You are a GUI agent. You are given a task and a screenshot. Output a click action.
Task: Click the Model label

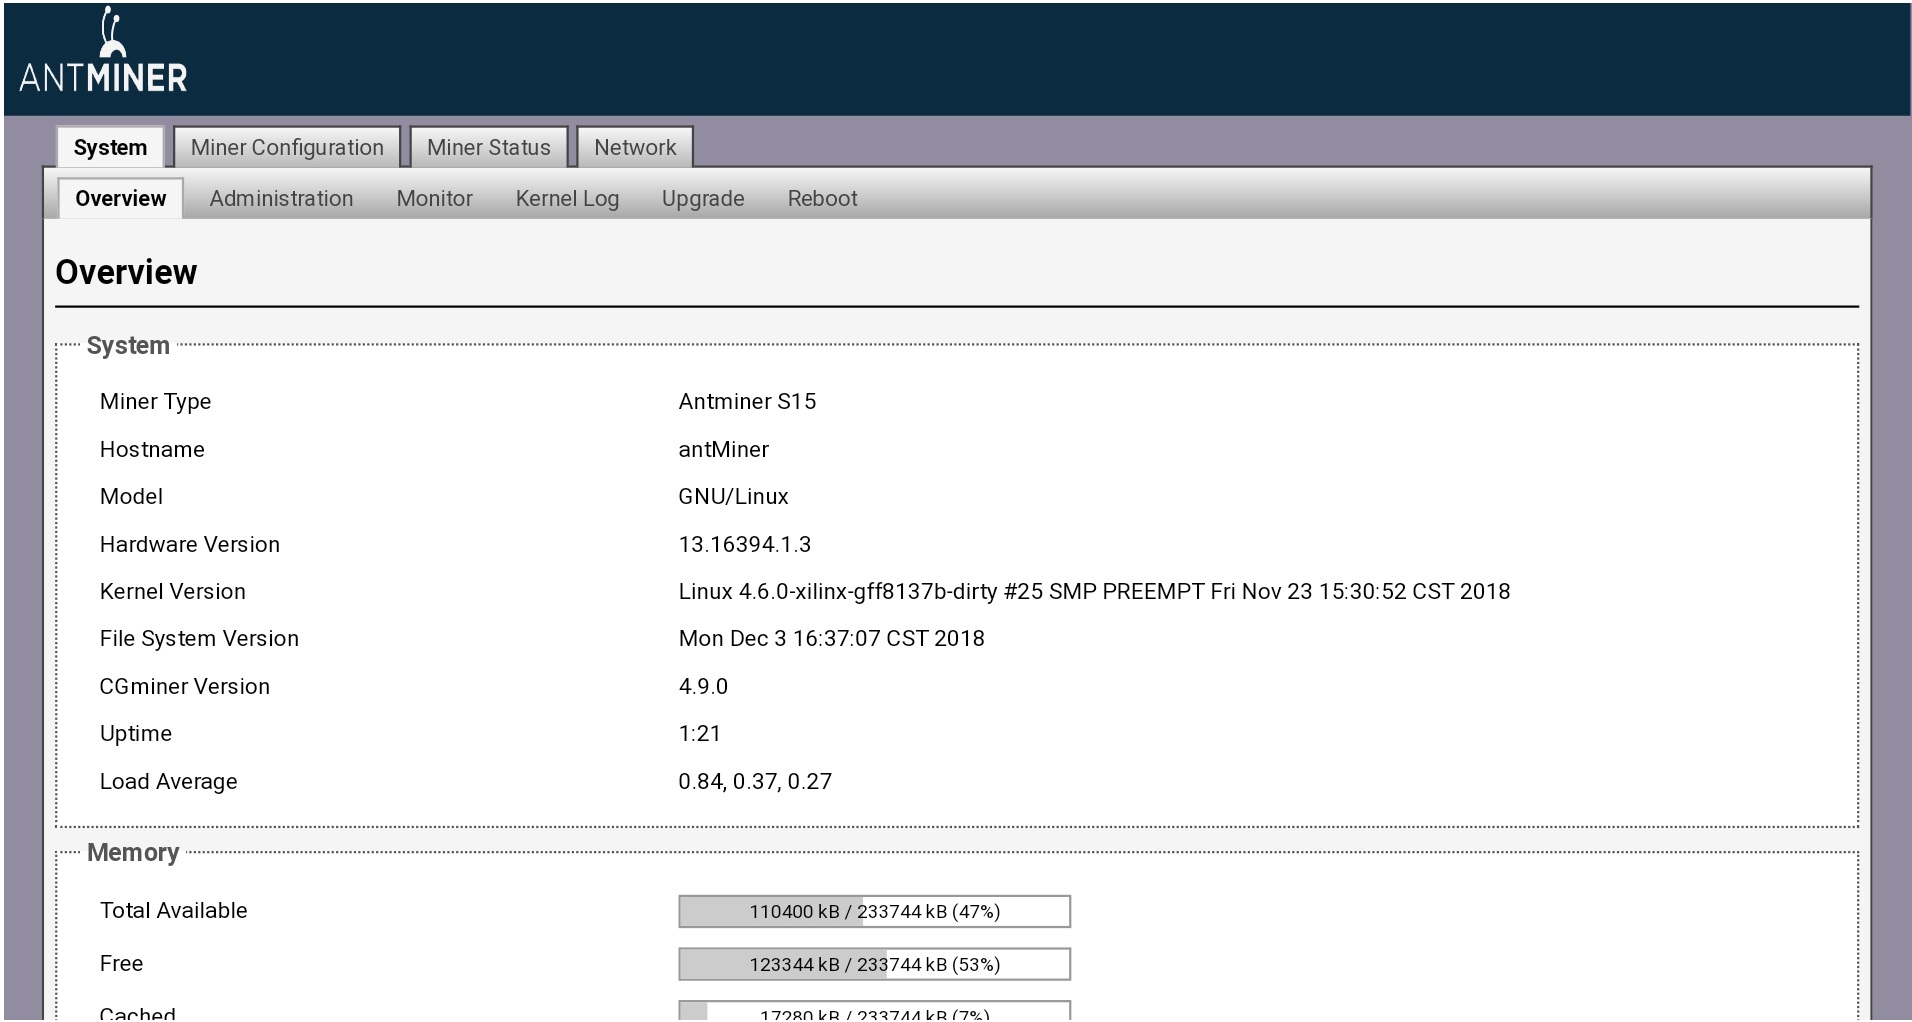tap(131, 496)
